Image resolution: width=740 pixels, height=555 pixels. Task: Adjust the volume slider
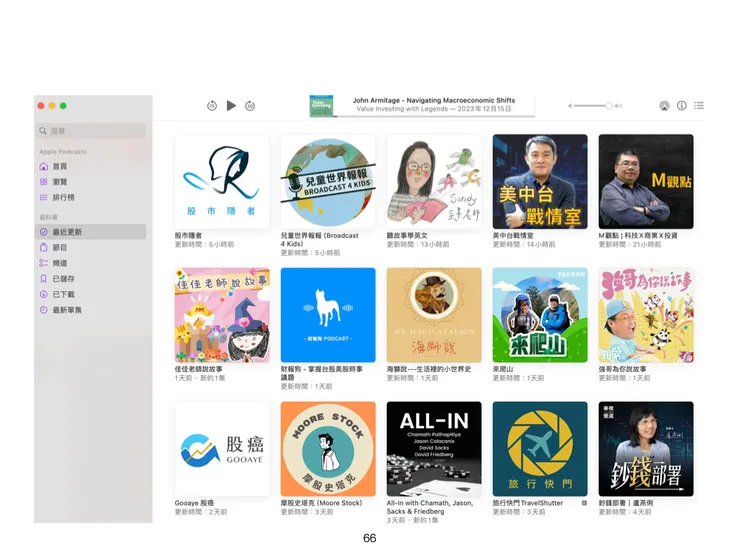coord(593,106)
